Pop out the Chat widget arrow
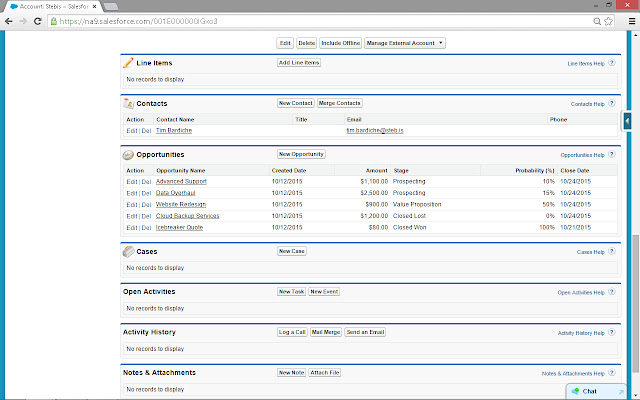 click(x=621, y=391)
